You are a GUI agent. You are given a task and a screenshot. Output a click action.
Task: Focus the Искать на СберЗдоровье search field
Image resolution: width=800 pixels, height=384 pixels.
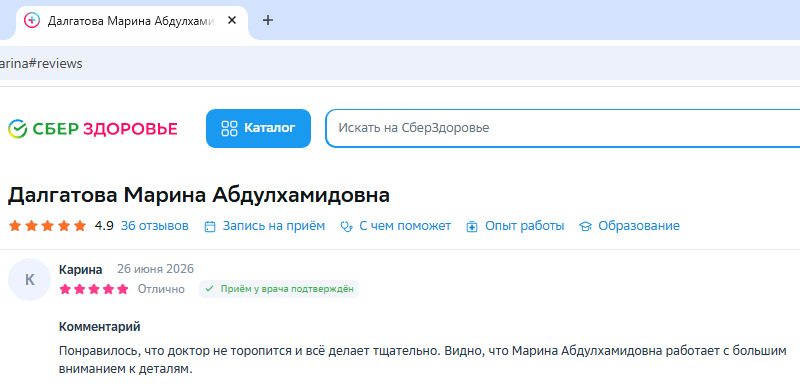pos(562,128)
